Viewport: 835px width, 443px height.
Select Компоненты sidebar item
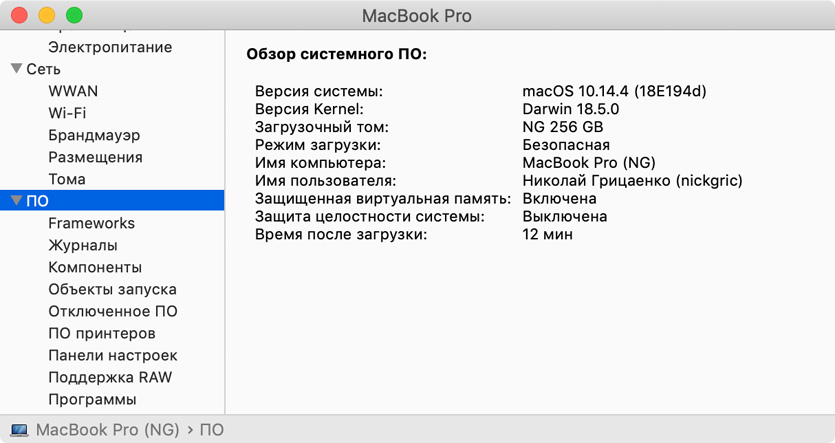tap(95, 267)
